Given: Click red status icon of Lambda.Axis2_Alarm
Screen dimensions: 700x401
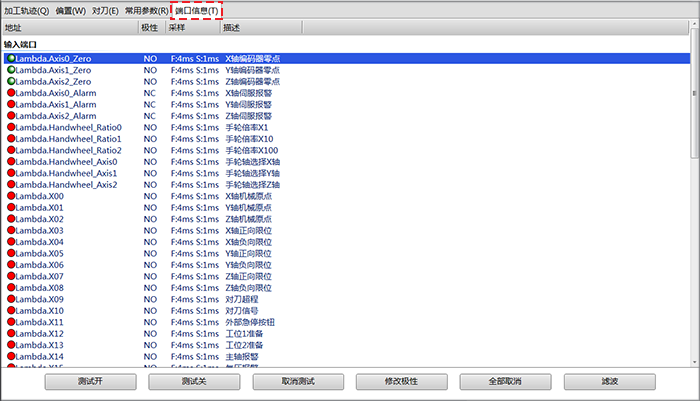Looking at the screenshot, I should (x=11, y=116).
